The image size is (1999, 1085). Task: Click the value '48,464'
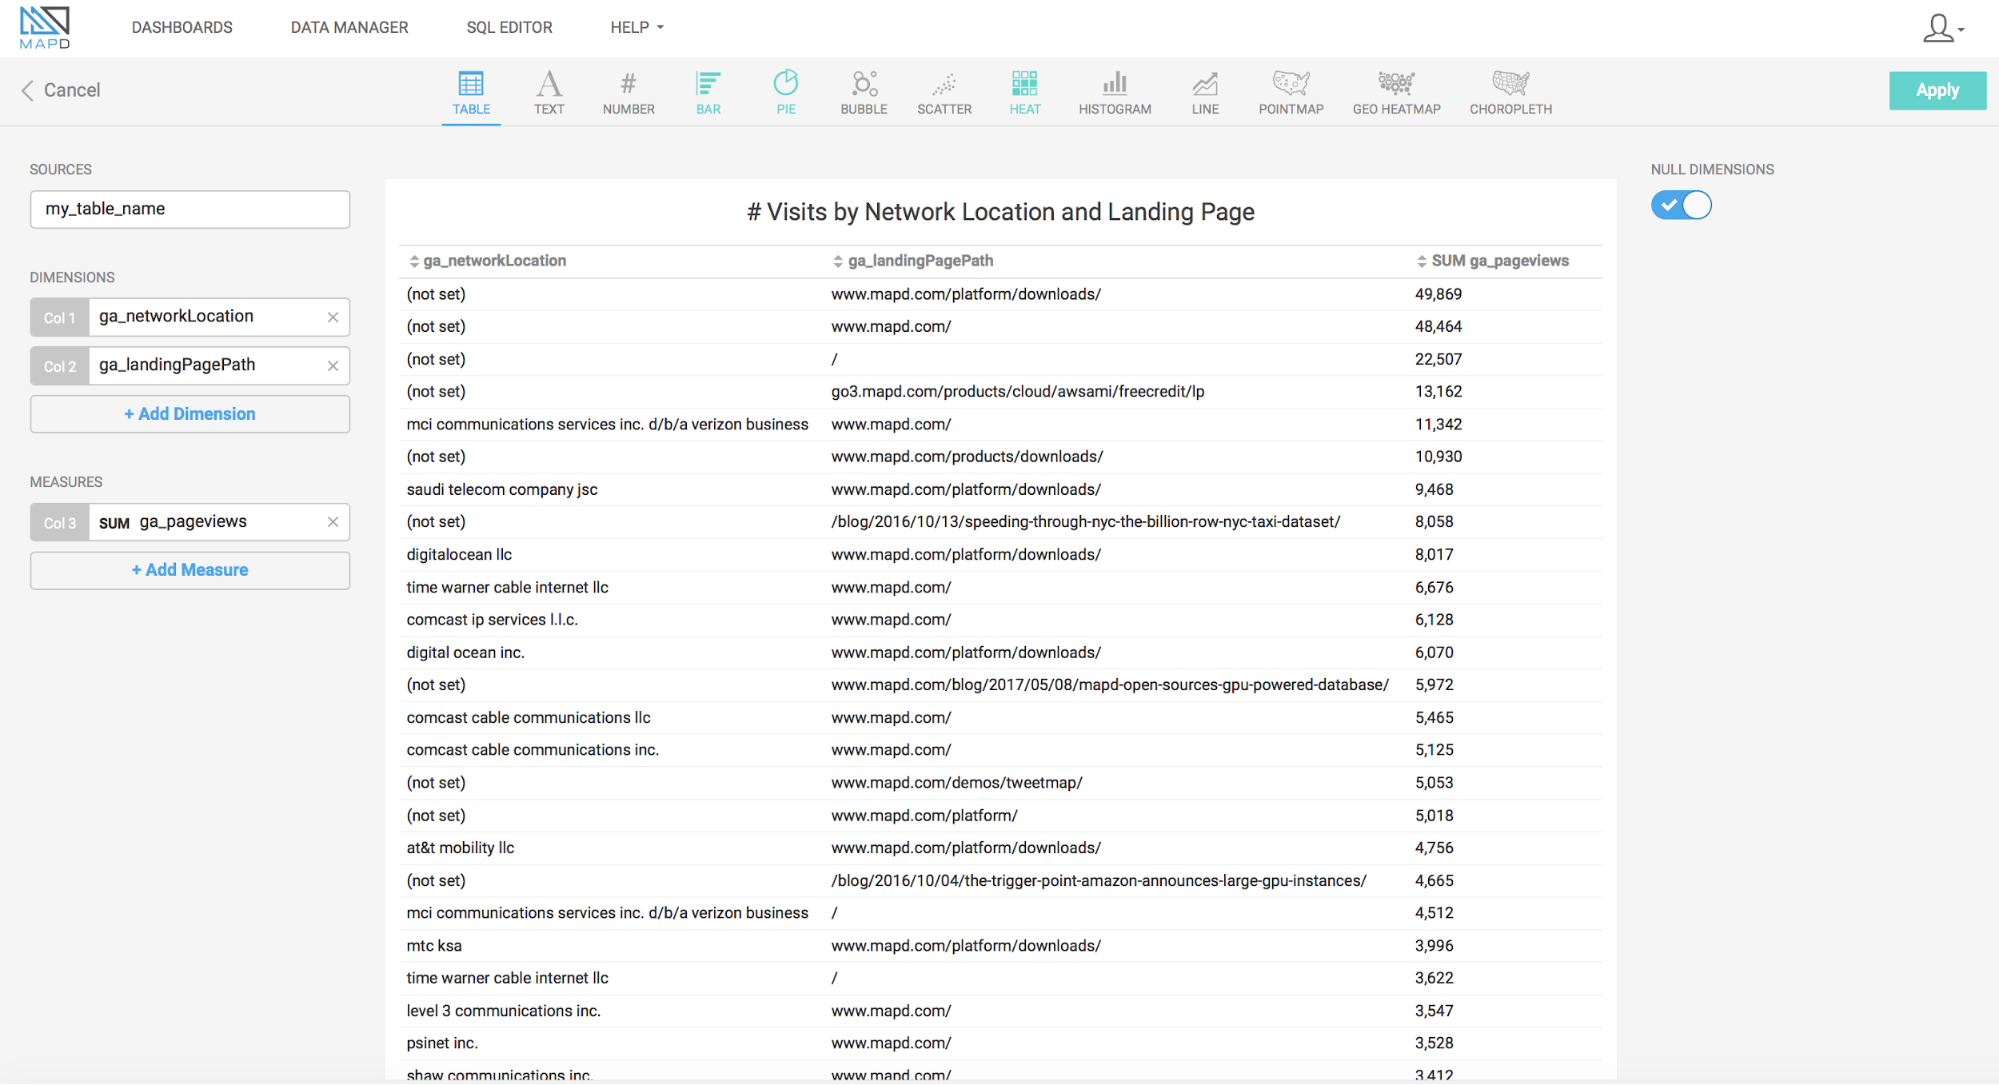click(x=1438, y=326)
